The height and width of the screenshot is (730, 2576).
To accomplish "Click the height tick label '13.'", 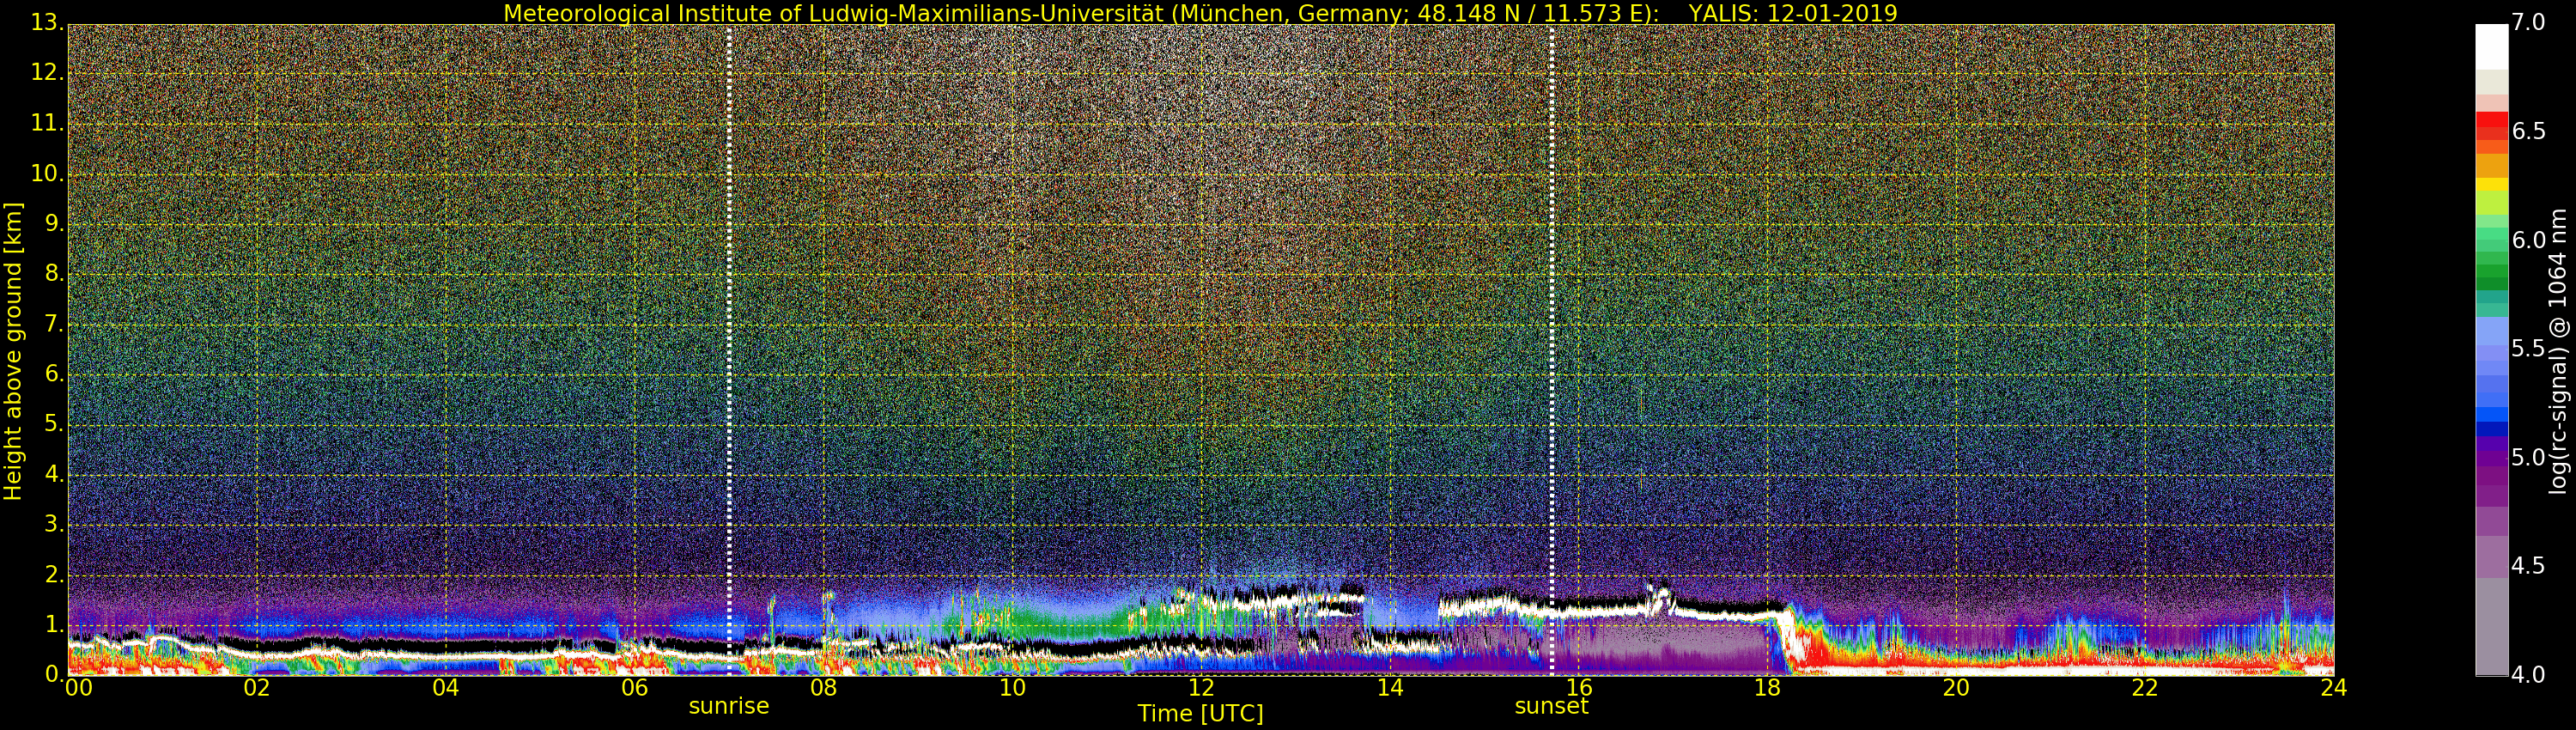I will click(x=47, y=23).
